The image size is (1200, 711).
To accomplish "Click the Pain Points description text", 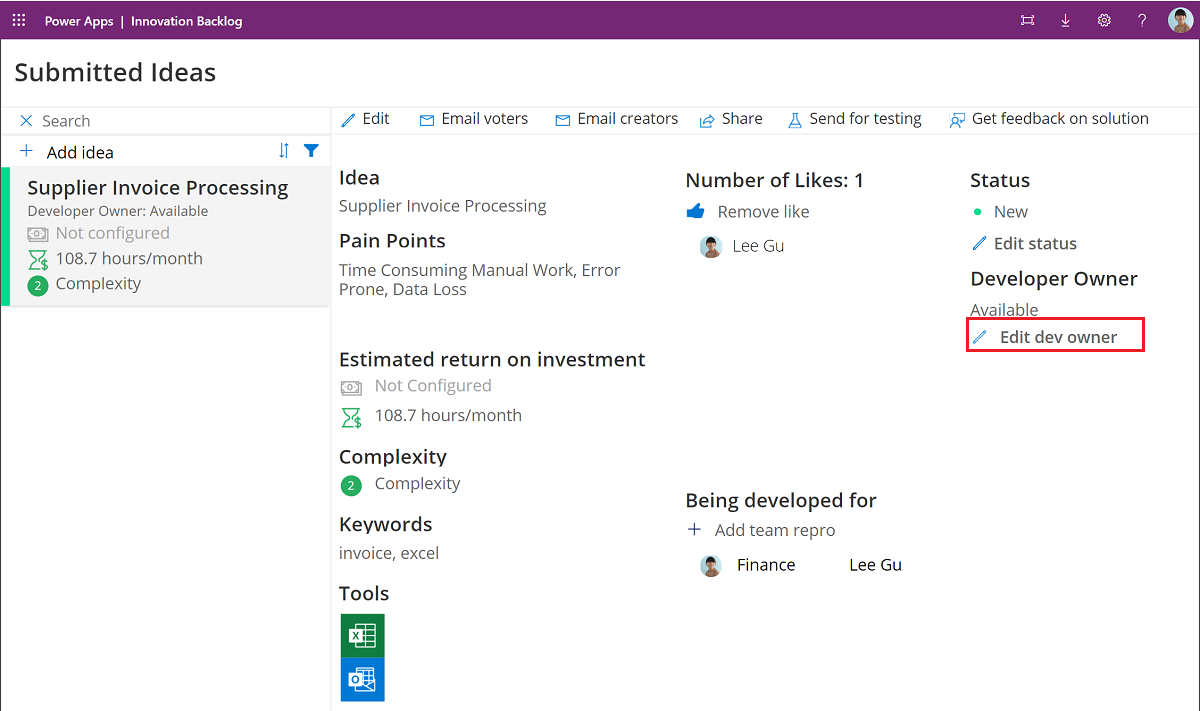I will coord(480,280).
